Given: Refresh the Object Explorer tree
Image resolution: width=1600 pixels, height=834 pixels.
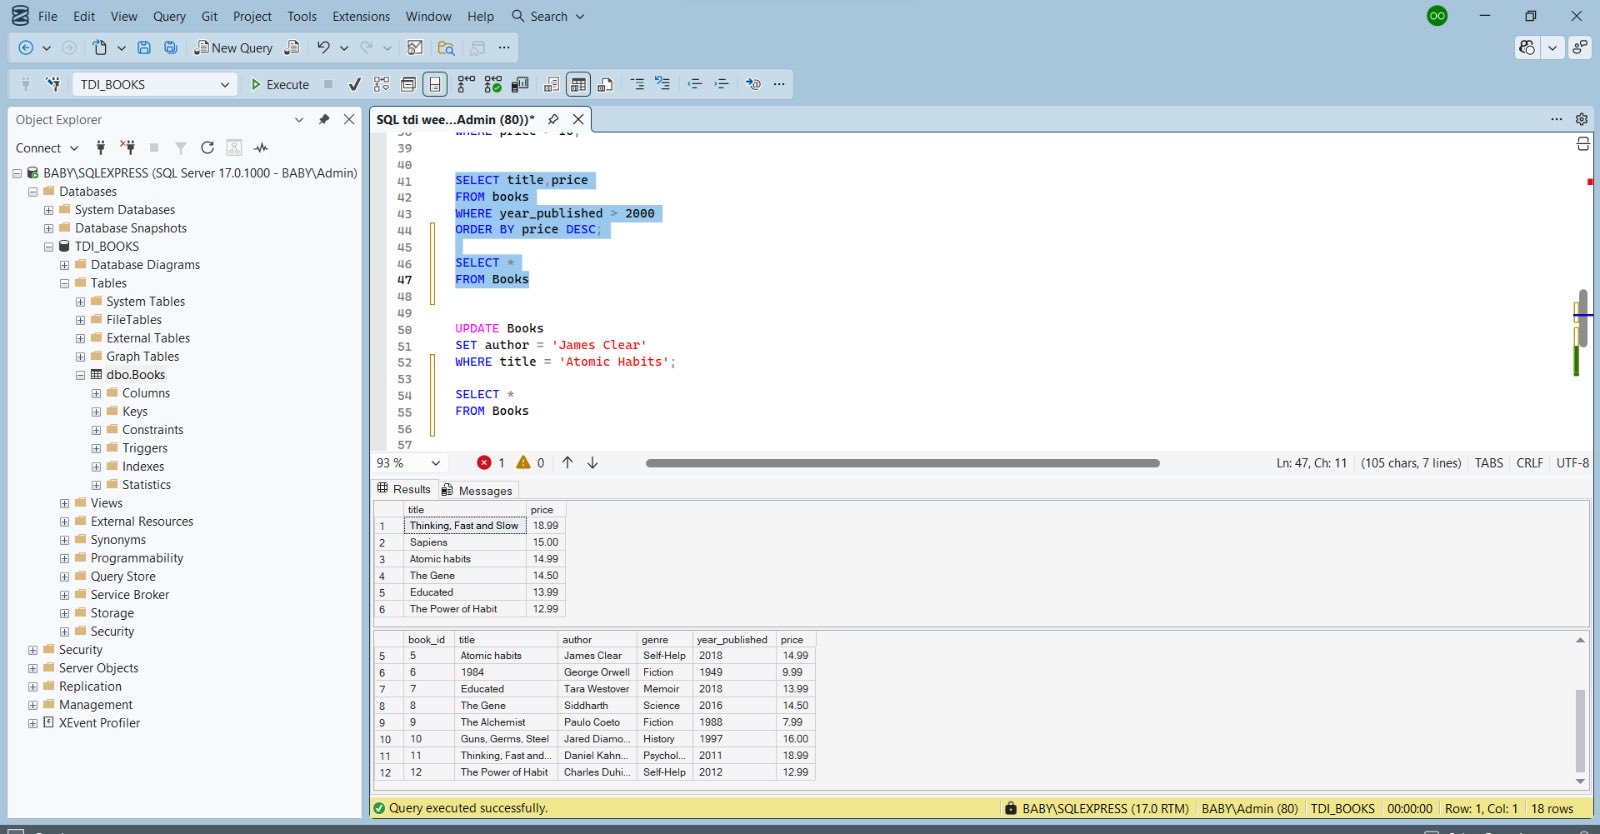Looking at the screenshot, I should click(207, 148).
